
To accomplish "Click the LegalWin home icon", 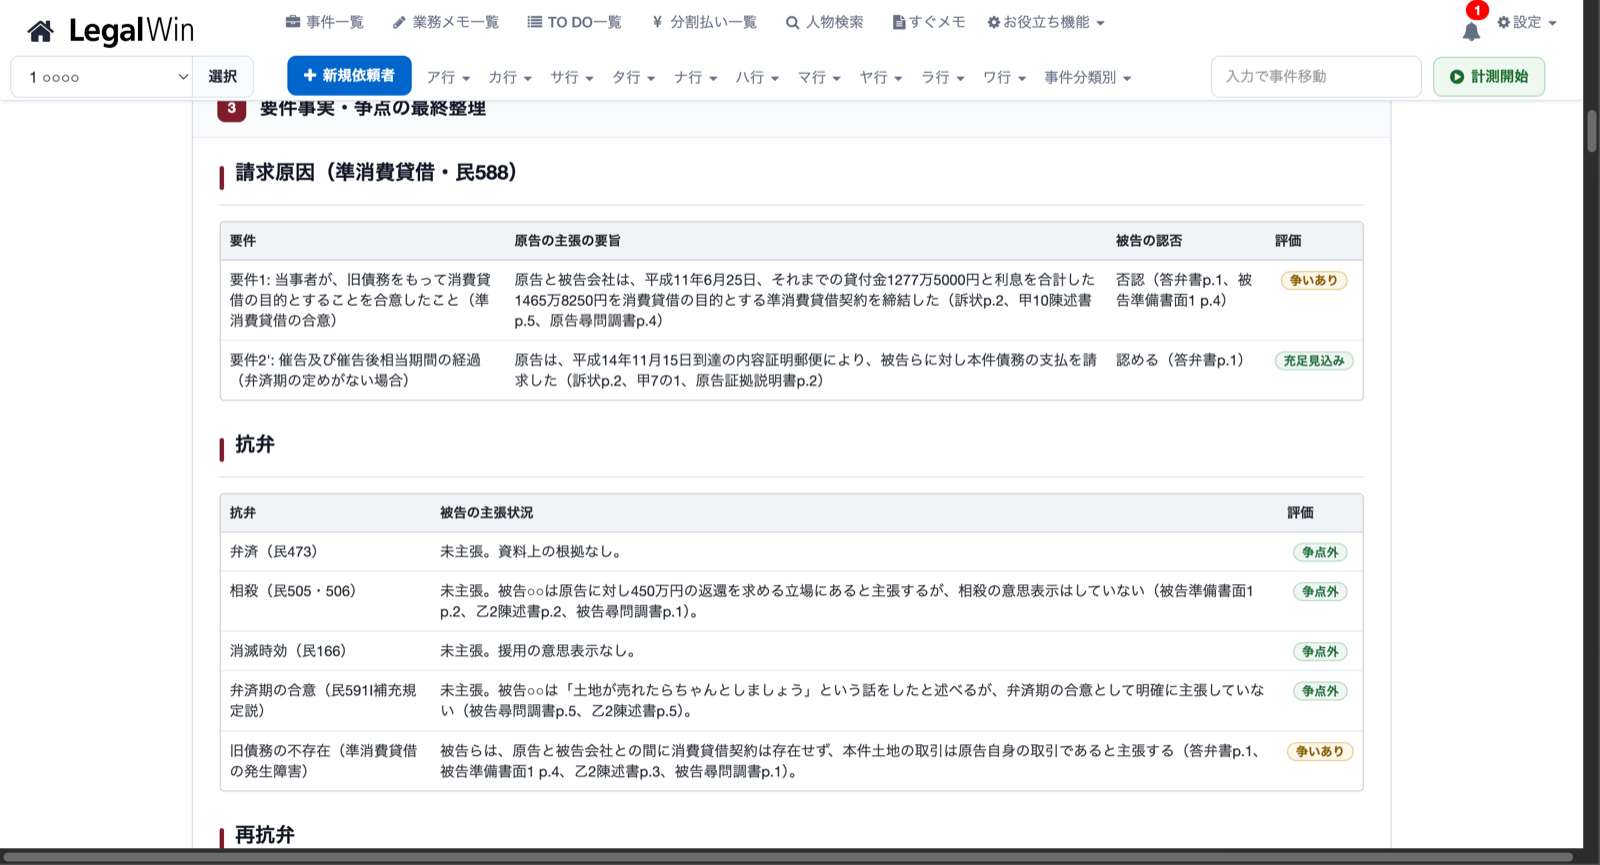I will click(x=40, y=31).
